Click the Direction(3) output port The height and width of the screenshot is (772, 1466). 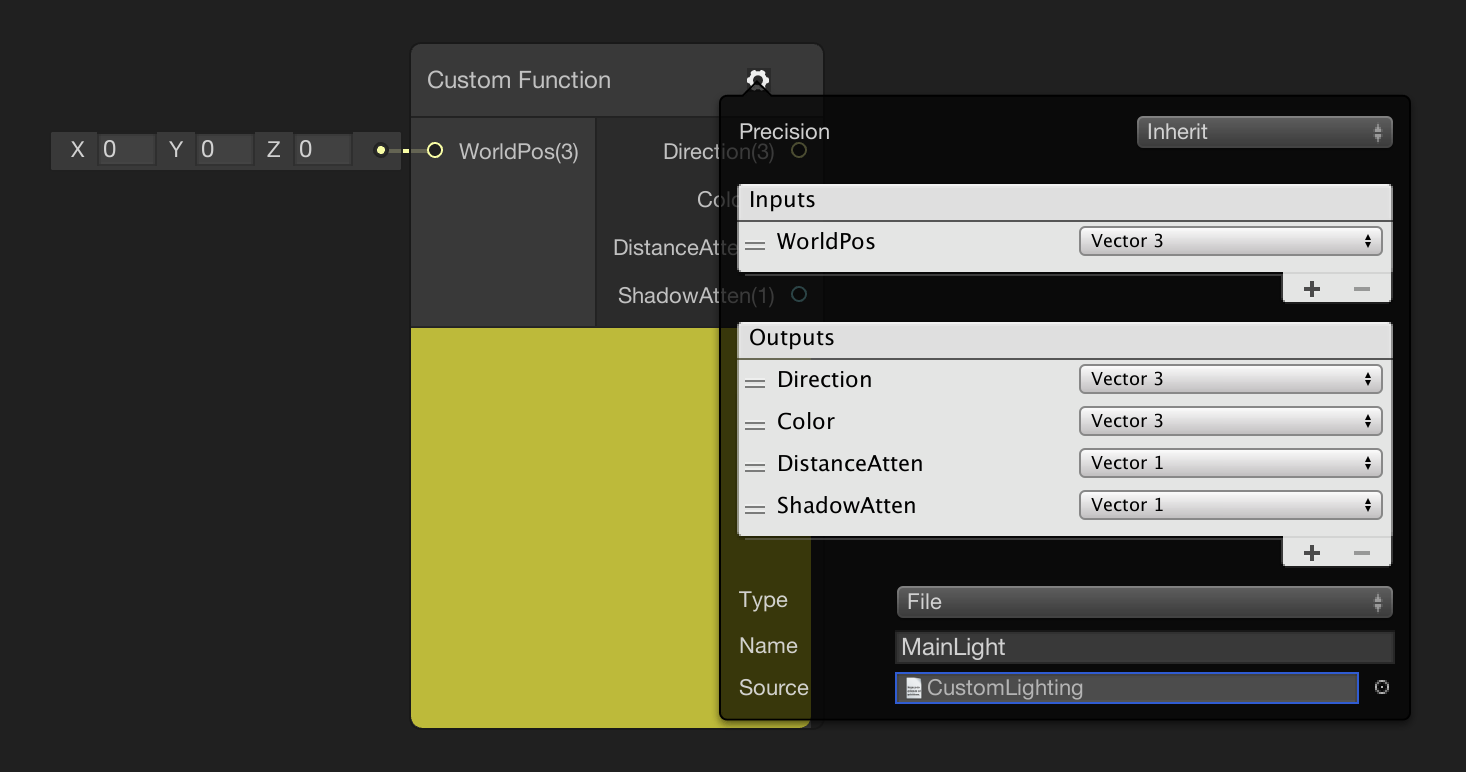coord(799,150)
